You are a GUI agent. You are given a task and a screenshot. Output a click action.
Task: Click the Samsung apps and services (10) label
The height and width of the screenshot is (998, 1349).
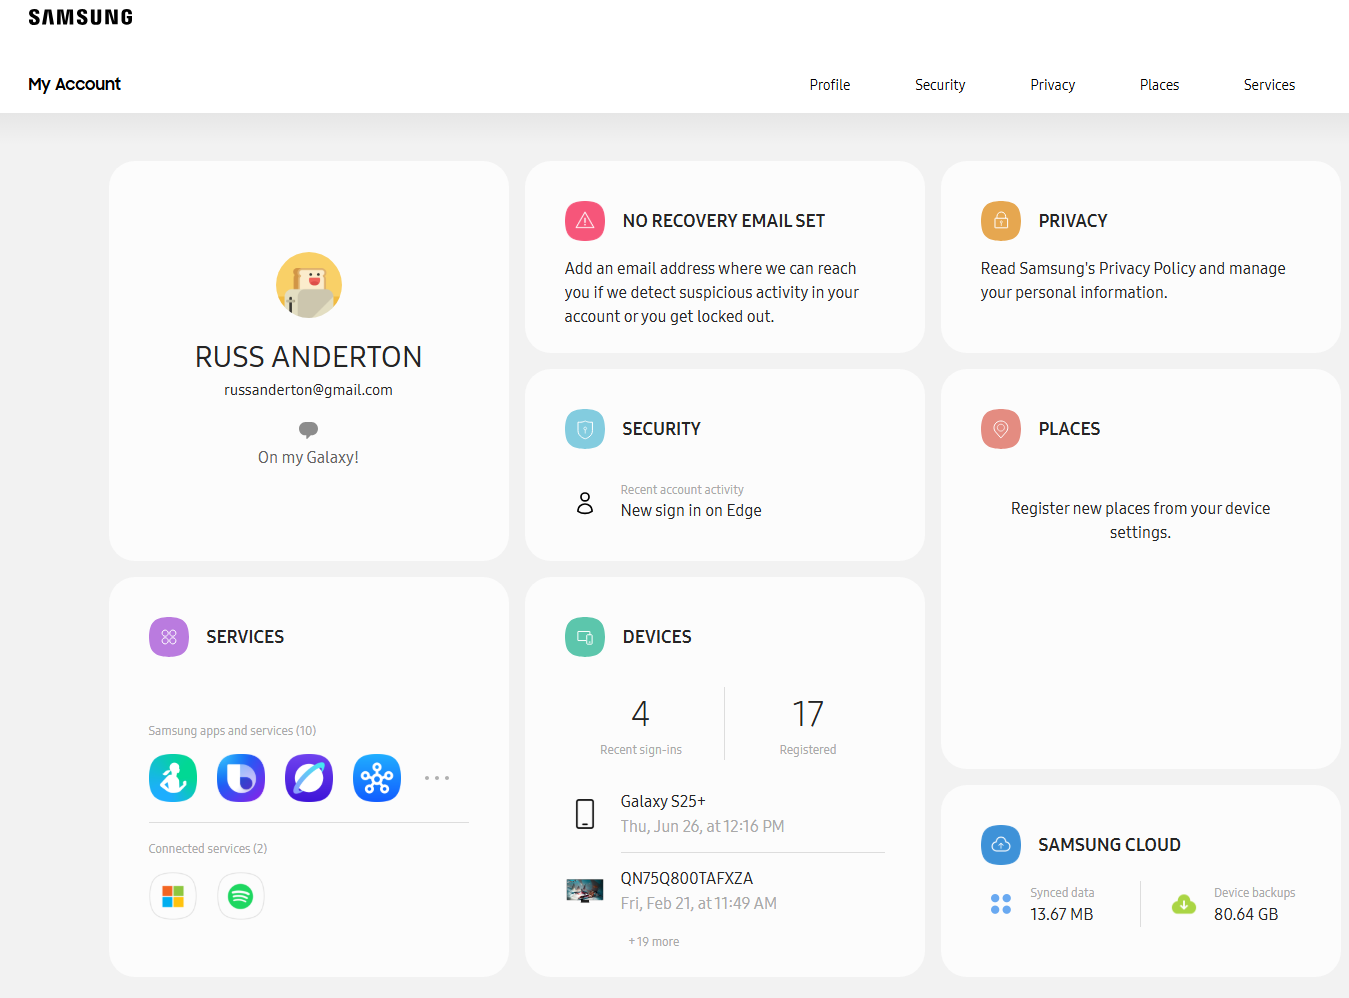pyautogui.click(x=232, y=731)
